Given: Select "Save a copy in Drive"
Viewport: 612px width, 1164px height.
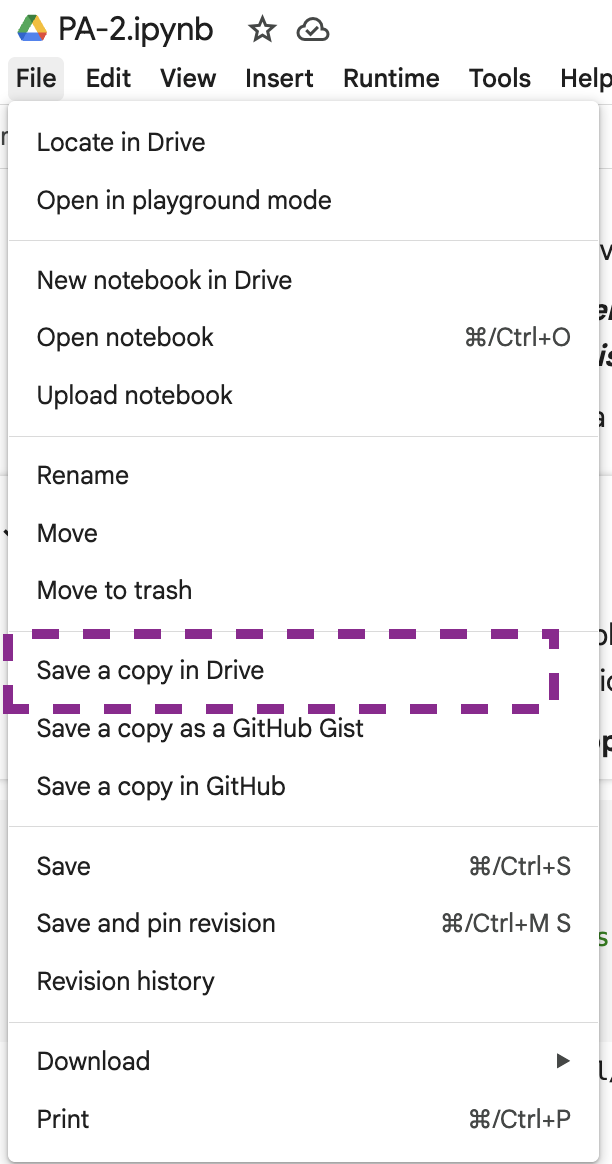Looking at the screenshot, I should pyautogui.click(x=150, y=671).
